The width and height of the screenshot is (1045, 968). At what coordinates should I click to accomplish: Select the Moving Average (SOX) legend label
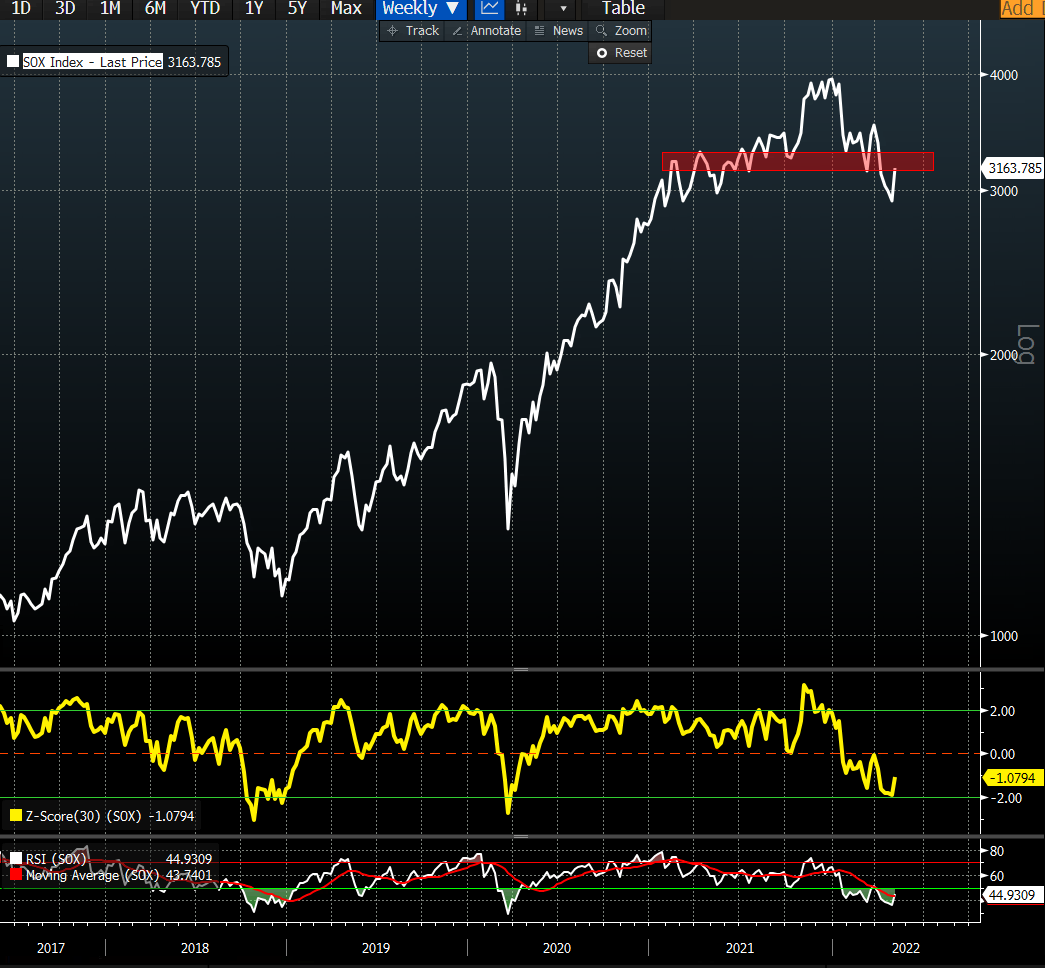click(93, 875)
